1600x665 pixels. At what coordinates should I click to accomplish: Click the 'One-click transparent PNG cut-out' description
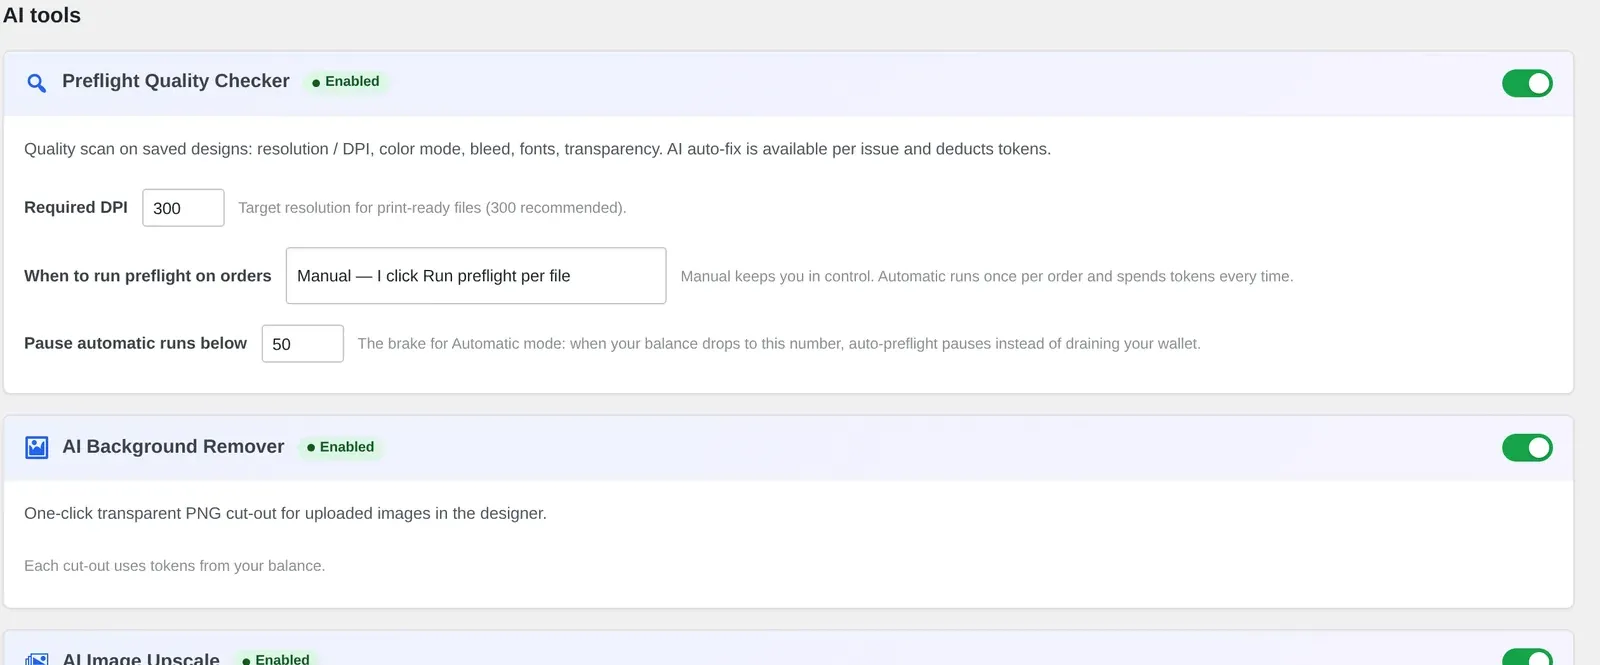[285, 513]
